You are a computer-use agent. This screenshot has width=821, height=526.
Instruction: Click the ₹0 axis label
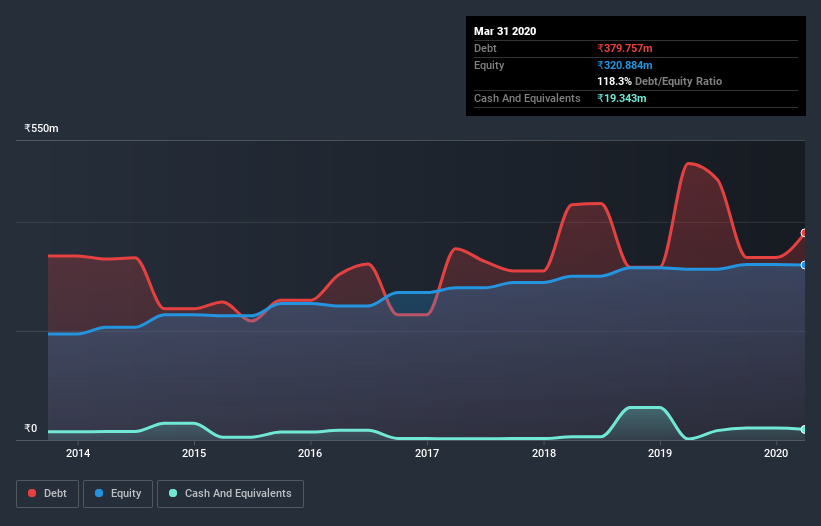tap(31, 428)
